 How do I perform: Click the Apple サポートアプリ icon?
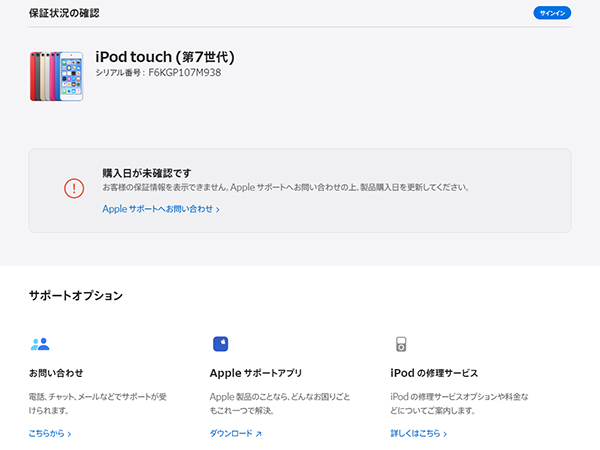pyautogui.click(x=220, y=344)
